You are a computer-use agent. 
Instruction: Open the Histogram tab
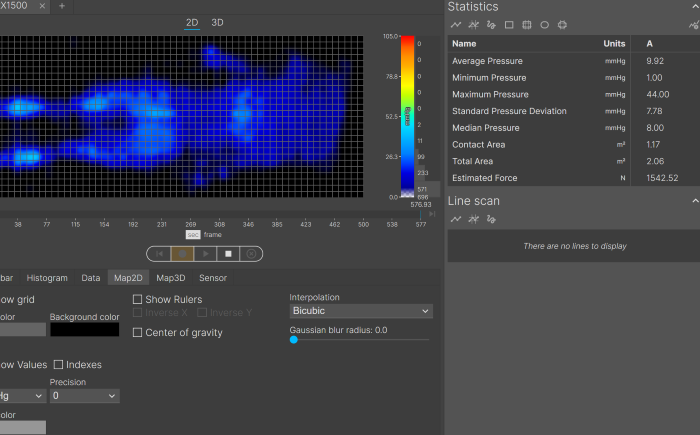(47, 278)
